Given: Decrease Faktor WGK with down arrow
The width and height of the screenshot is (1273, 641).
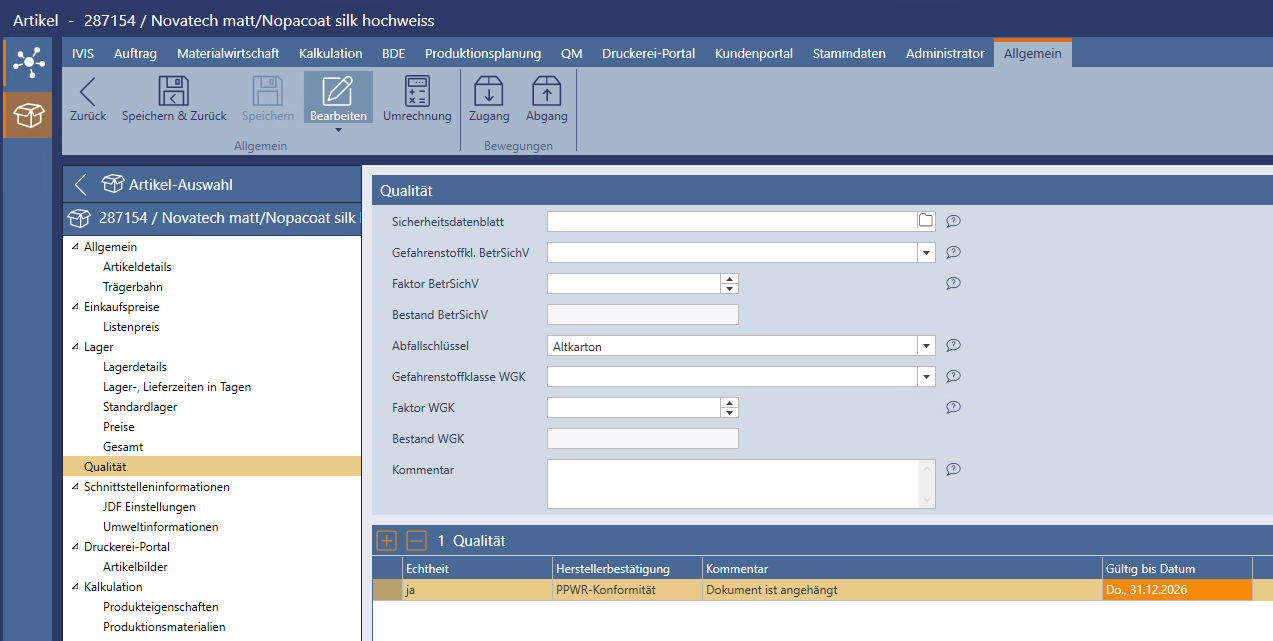Looking at the screenshot, I should pyautogui.click(x=730, y=412).
